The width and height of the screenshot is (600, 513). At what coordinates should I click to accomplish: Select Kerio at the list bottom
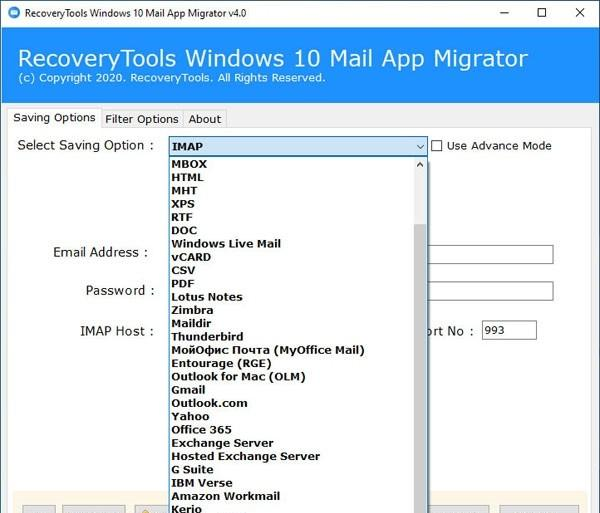293,508
